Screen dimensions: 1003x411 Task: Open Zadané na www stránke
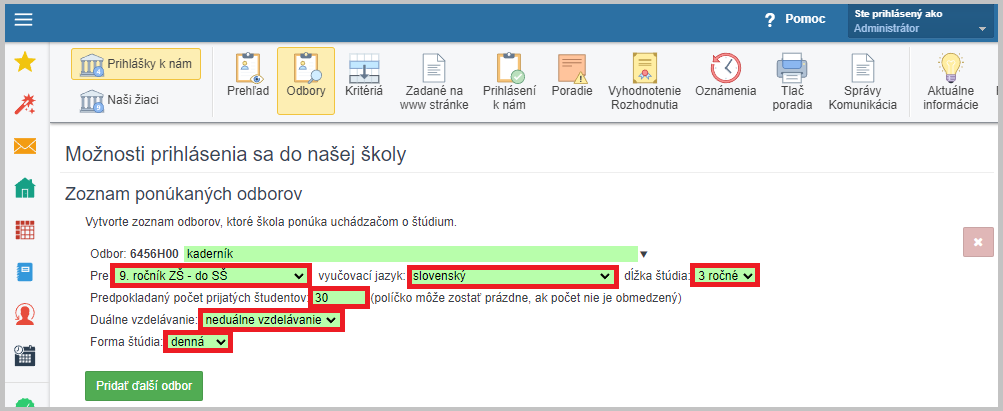(x=434, y=81)
